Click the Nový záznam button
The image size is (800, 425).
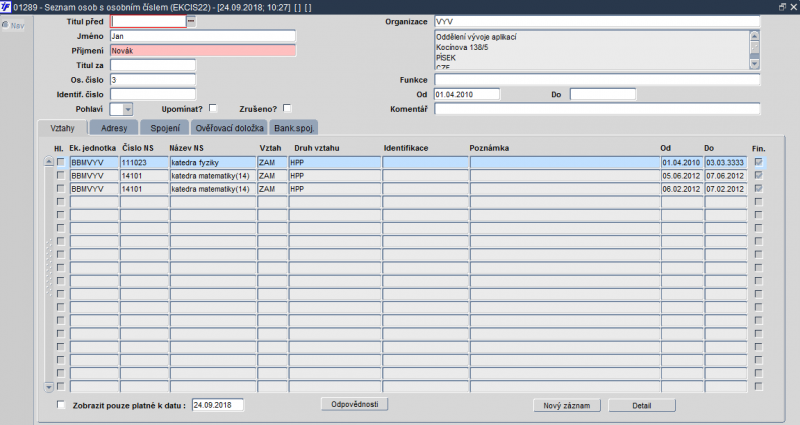[567, 406]
